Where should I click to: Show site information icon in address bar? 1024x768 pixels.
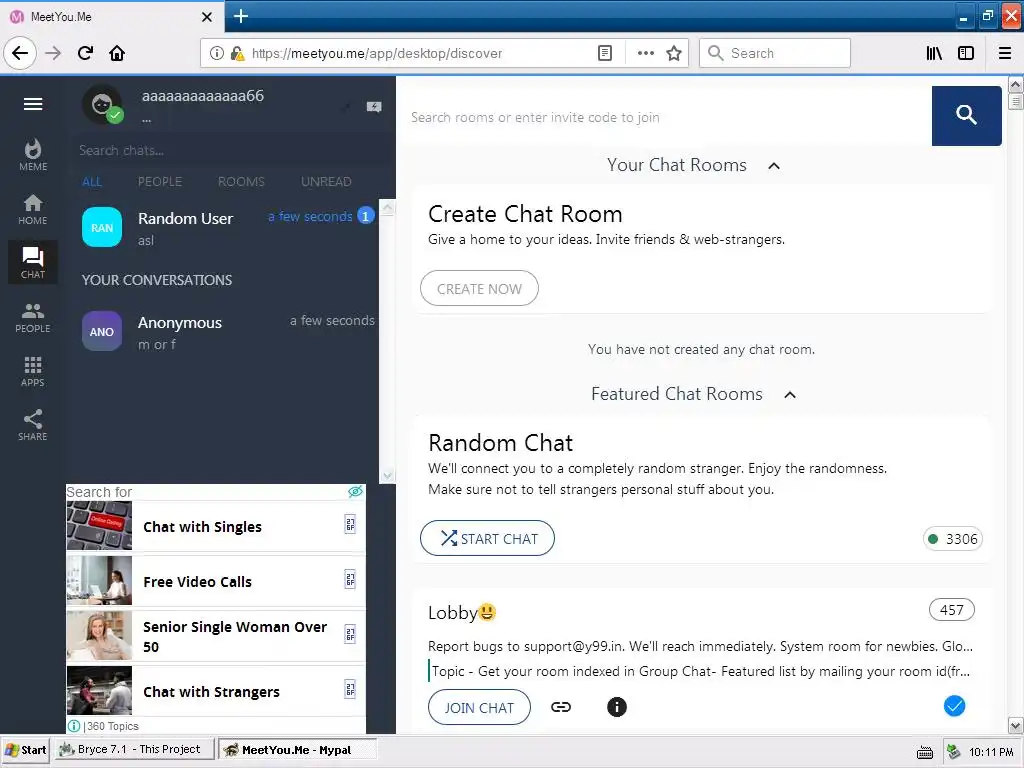pyautogui.click(x=216, y=53)
